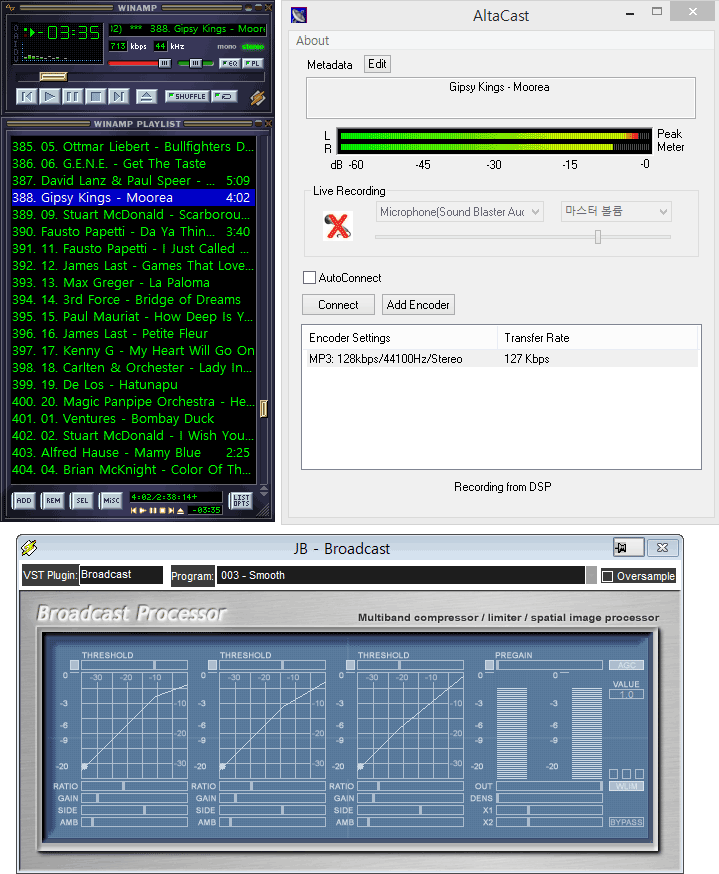The image size is (719, 874).
Task: Enable the Oversample checkbox
Action: pos(607,576)
